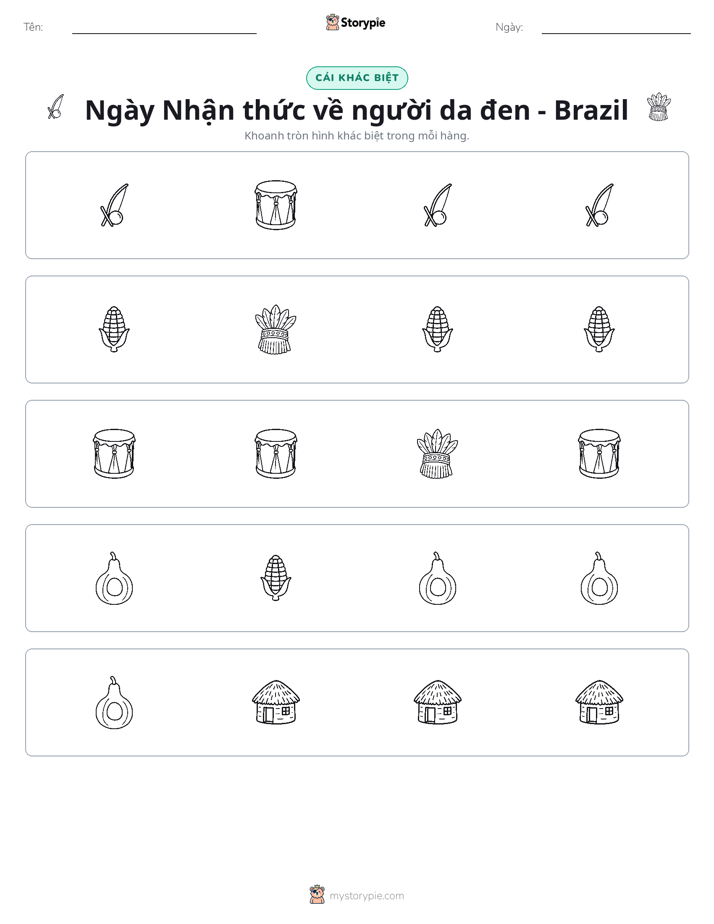The image size is (714, 924).
Task: Click the Storypie bear logo at top
Action: 332,22
